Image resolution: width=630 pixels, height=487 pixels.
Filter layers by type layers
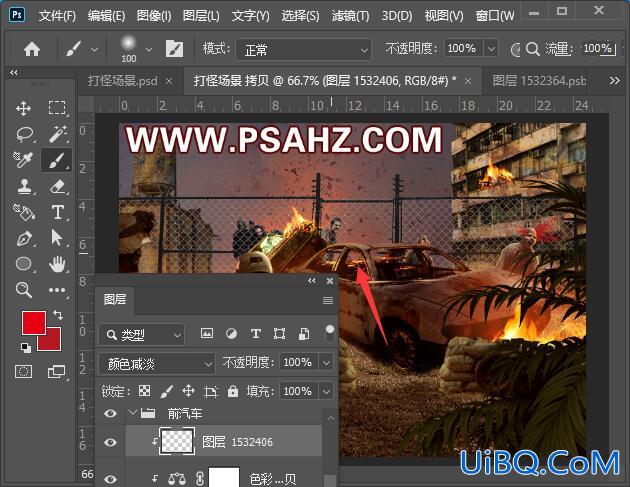pyautogui.click(x=256, y=334)
